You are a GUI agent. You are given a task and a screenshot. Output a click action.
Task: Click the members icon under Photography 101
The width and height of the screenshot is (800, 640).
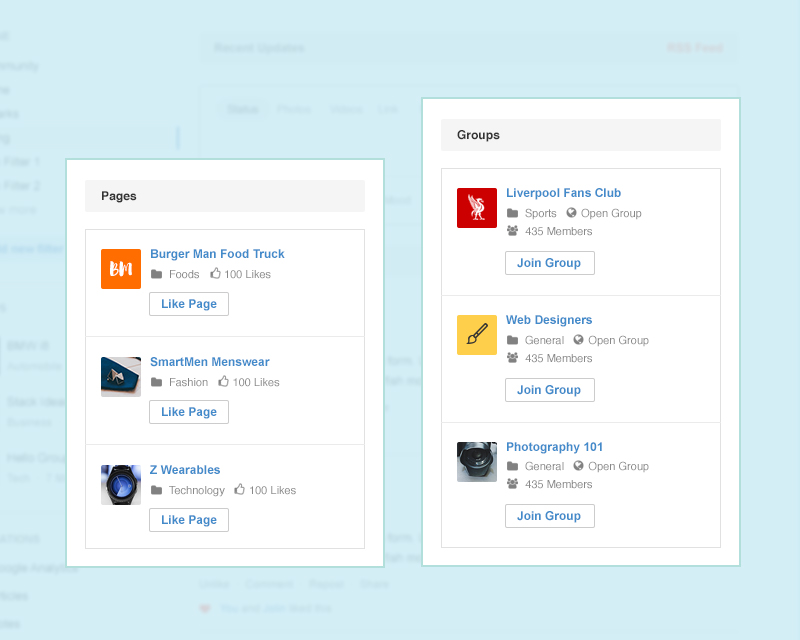point(513,484)
